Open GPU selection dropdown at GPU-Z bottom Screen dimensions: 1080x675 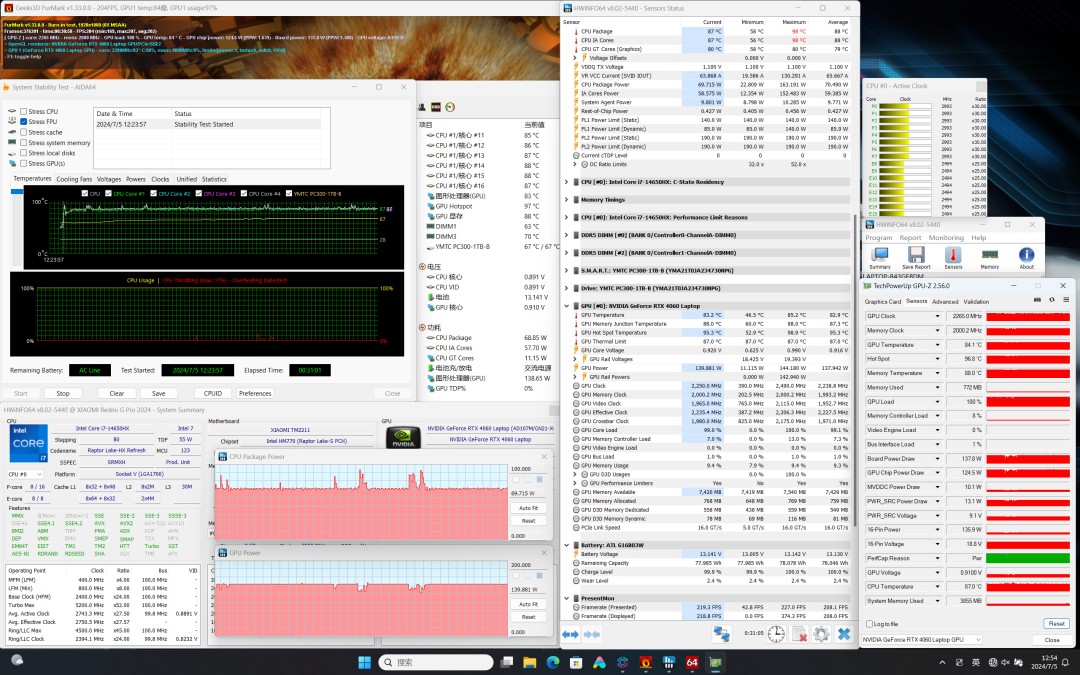922,640
